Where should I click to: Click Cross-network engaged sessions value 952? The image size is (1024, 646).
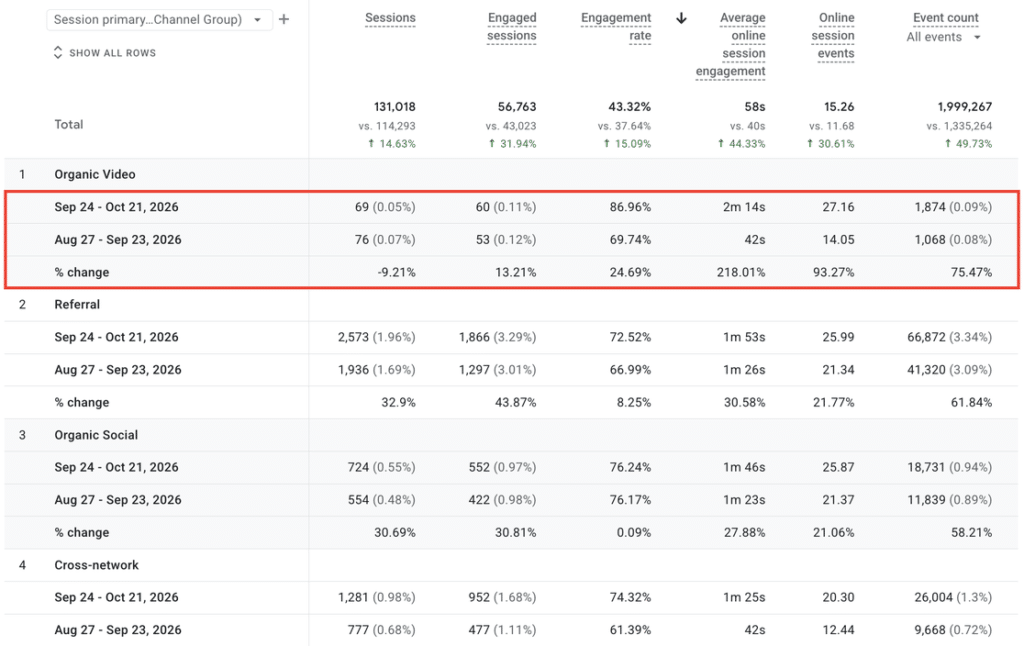[x=479, y=597]
